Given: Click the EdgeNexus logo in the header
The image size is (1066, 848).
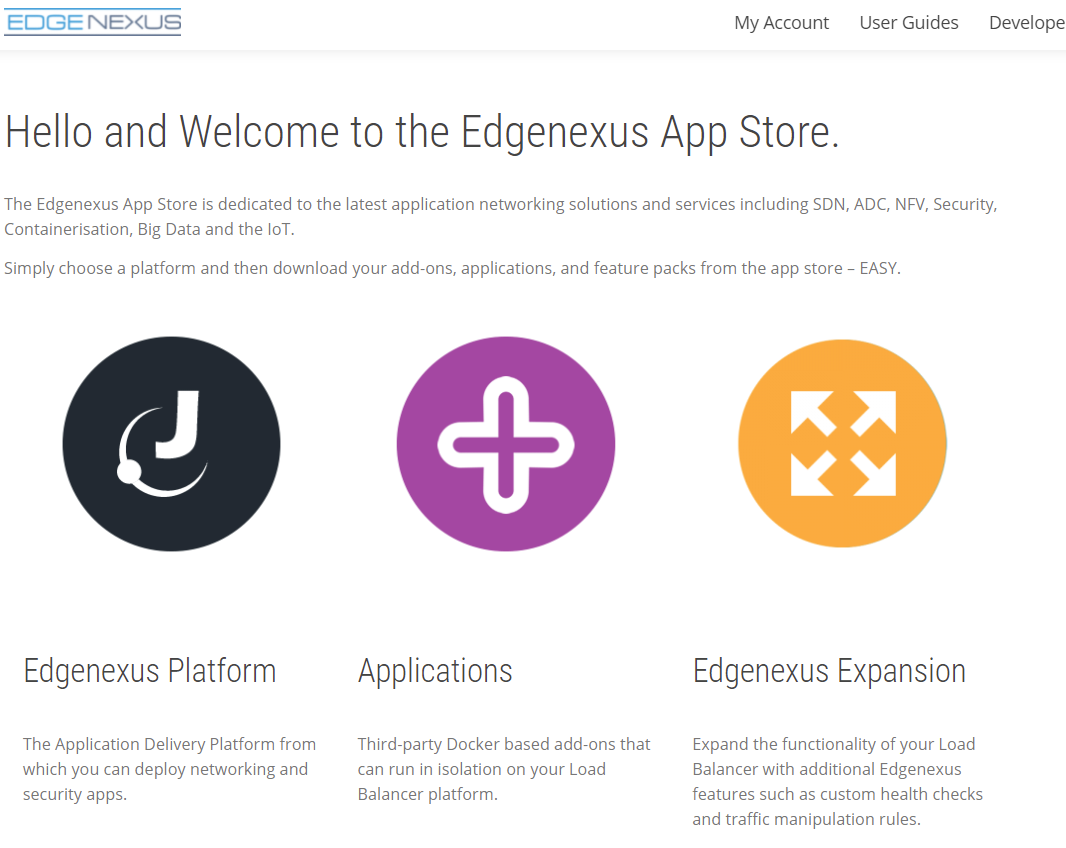Looking at the screenshot, I should click(92, 22).
